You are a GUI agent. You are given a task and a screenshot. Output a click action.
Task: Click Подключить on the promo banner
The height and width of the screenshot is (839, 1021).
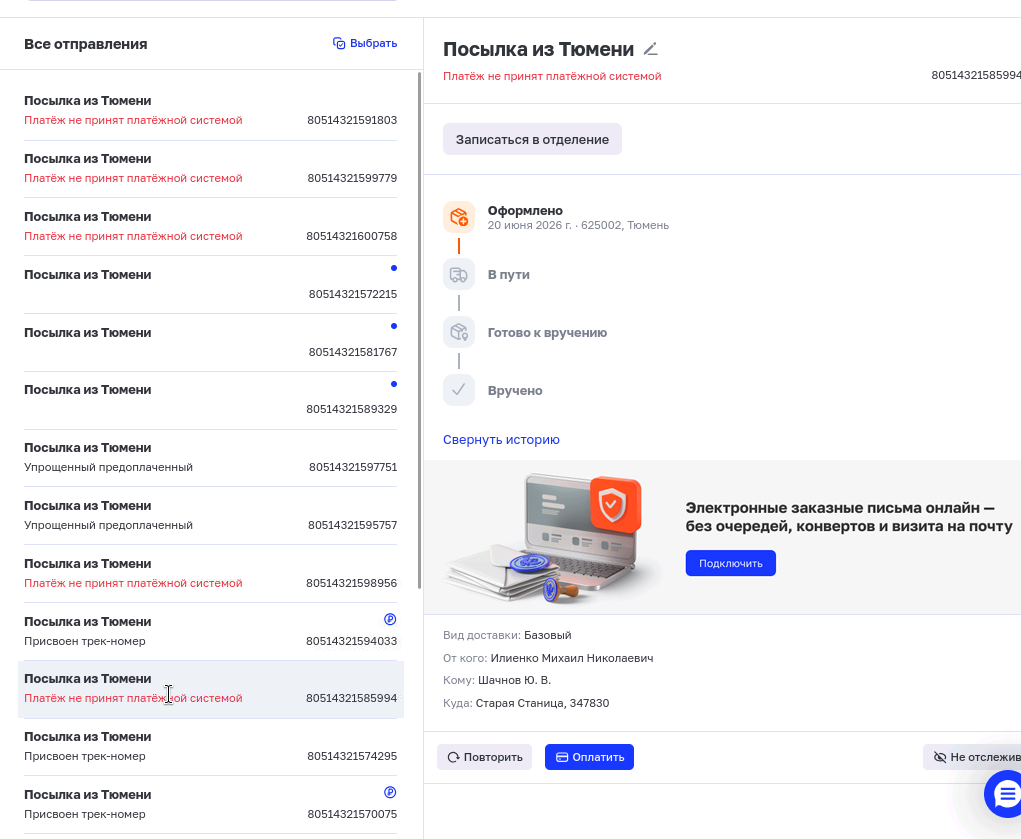coord(731,563)
